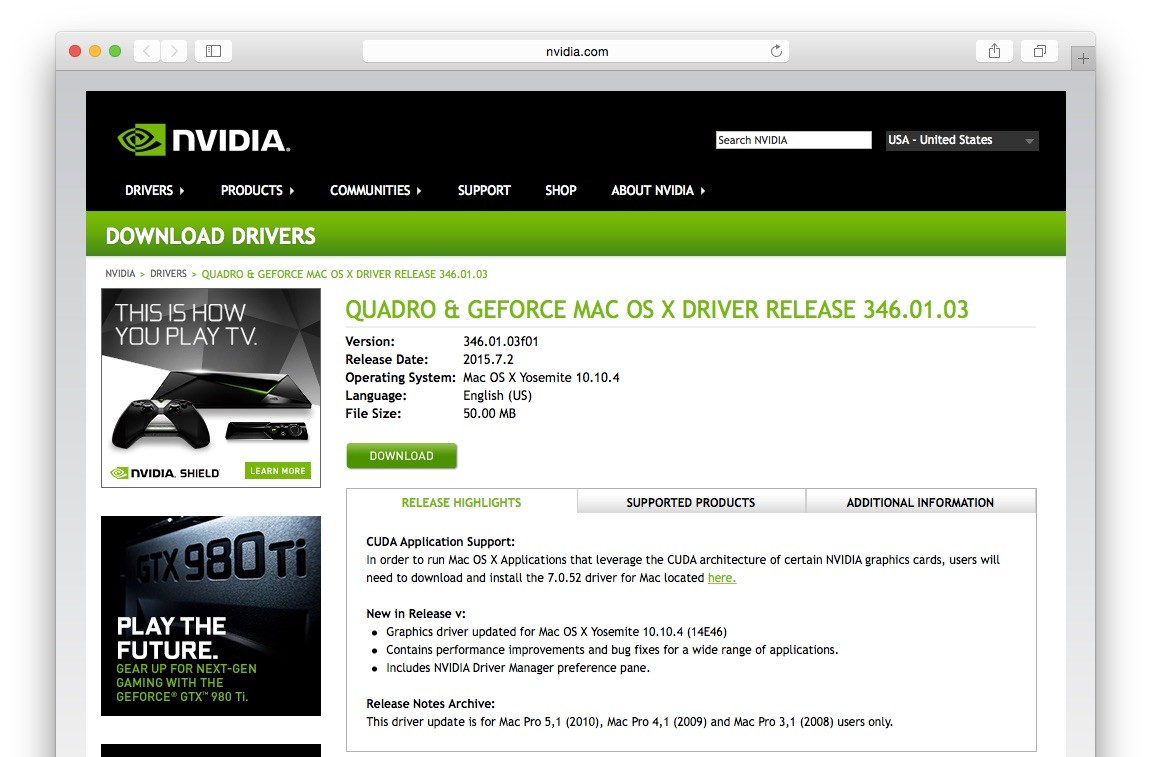Click the DOWNLOAD DRIVERS heading

click(x=211, y=236)
